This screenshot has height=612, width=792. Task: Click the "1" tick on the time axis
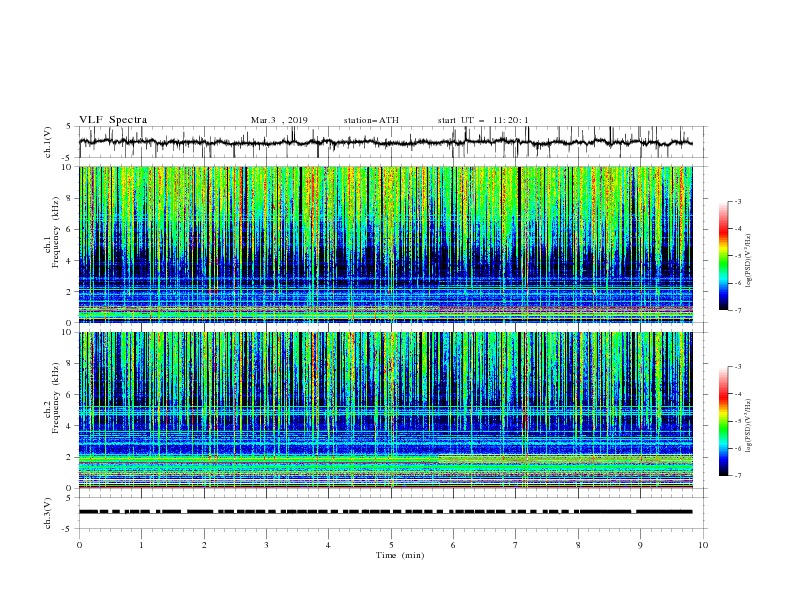[141, 545]
